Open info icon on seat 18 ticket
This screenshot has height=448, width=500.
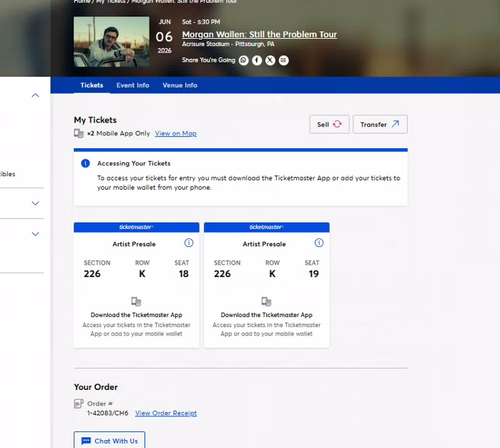pyautogui.click(x=189, y=243)
